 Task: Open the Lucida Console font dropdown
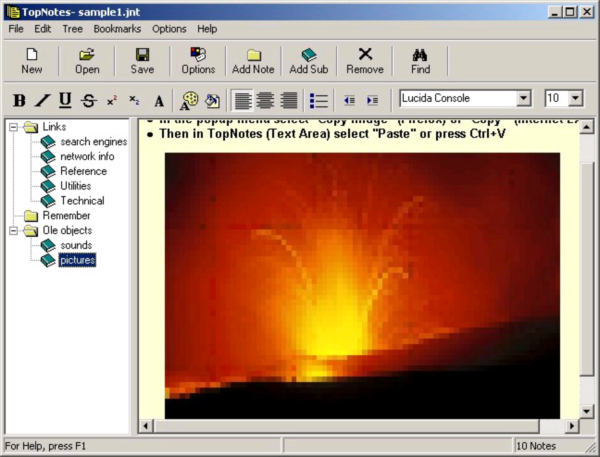(x=523, y=98)
